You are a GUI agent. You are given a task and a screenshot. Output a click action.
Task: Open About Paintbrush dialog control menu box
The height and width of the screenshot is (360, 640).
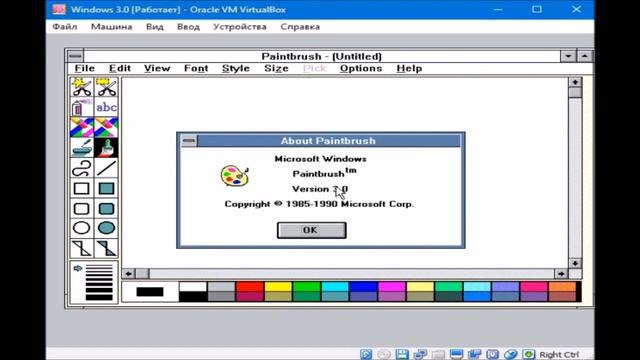point(189,141)
